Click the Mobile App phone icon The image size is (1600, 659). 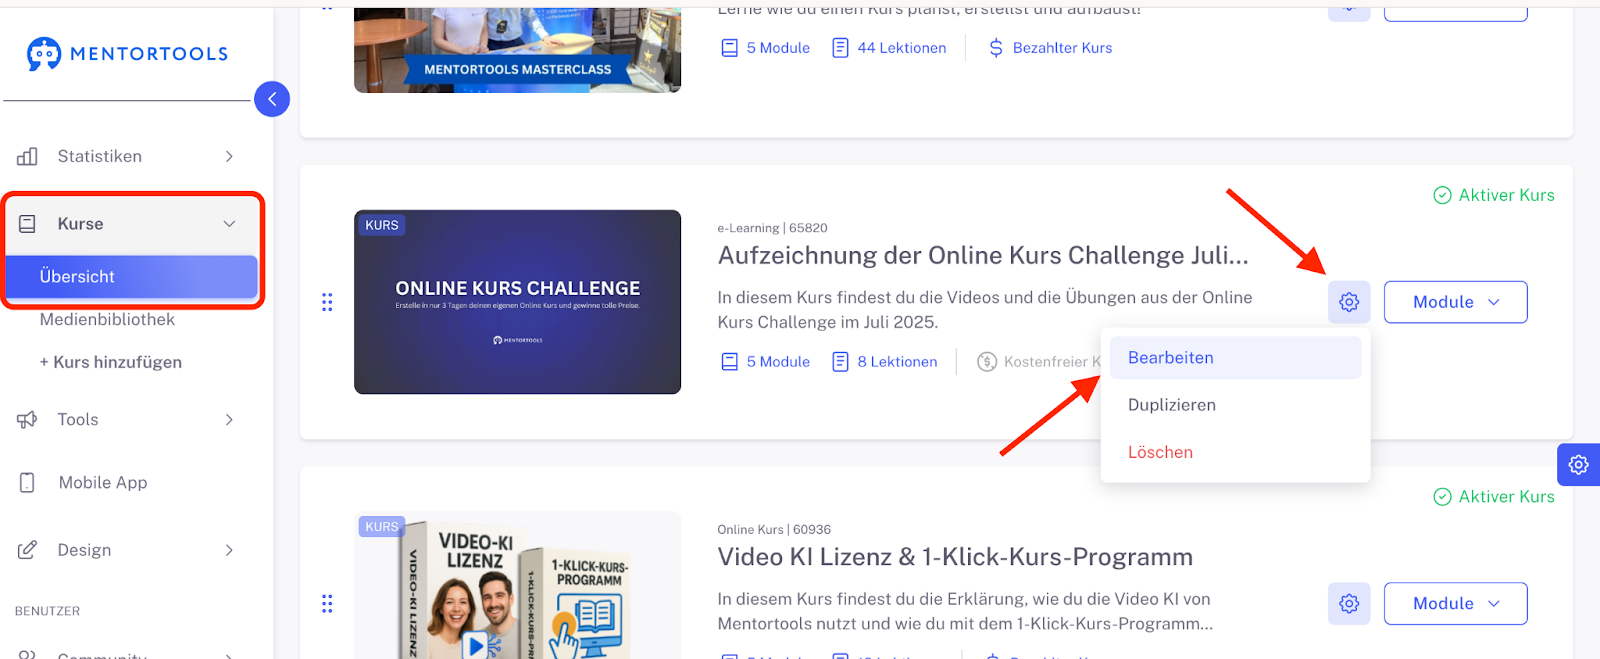tap(27, 483)
